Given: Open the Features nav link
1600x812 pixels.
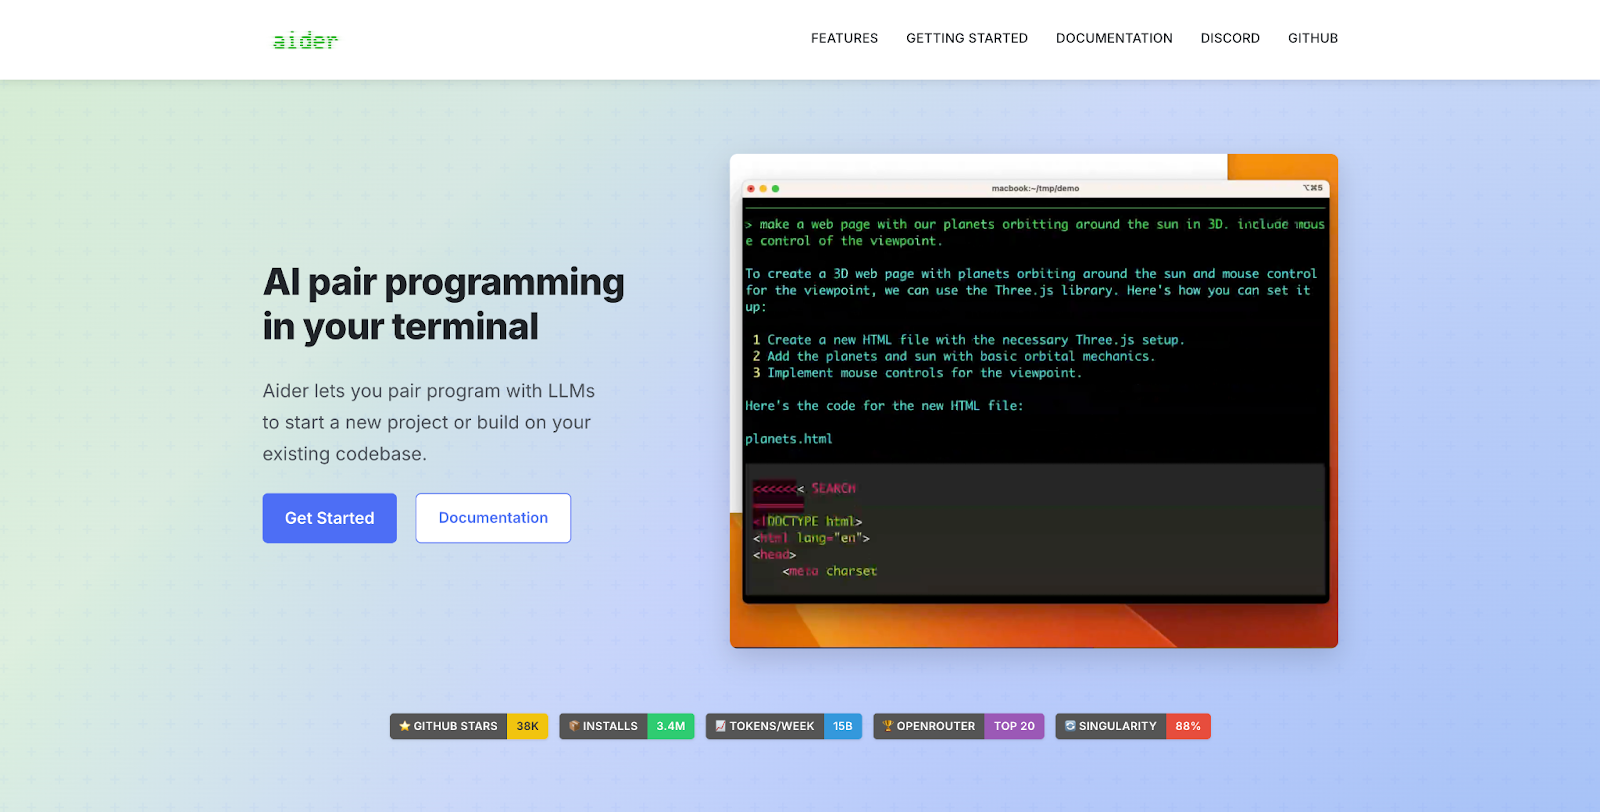Looking at the screenshot, I should (844, 38).
